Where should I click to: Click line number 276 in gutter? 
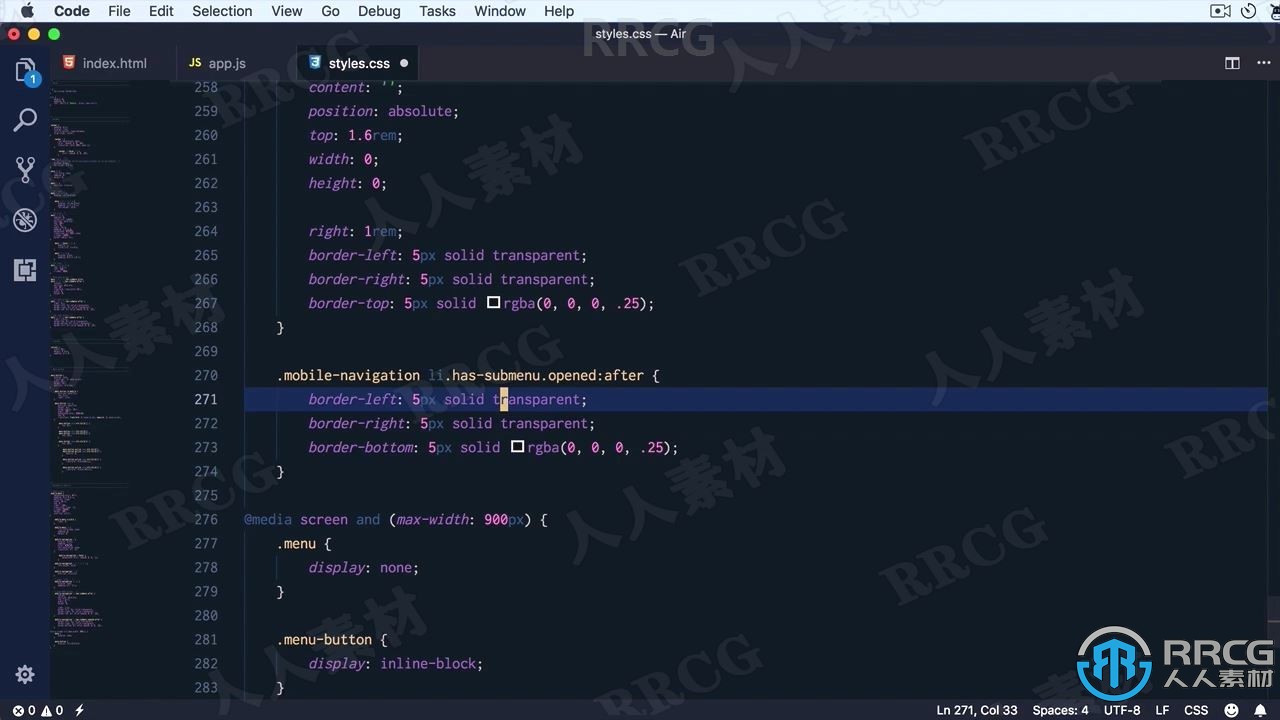pyautogui.click(x=205, y=519)
